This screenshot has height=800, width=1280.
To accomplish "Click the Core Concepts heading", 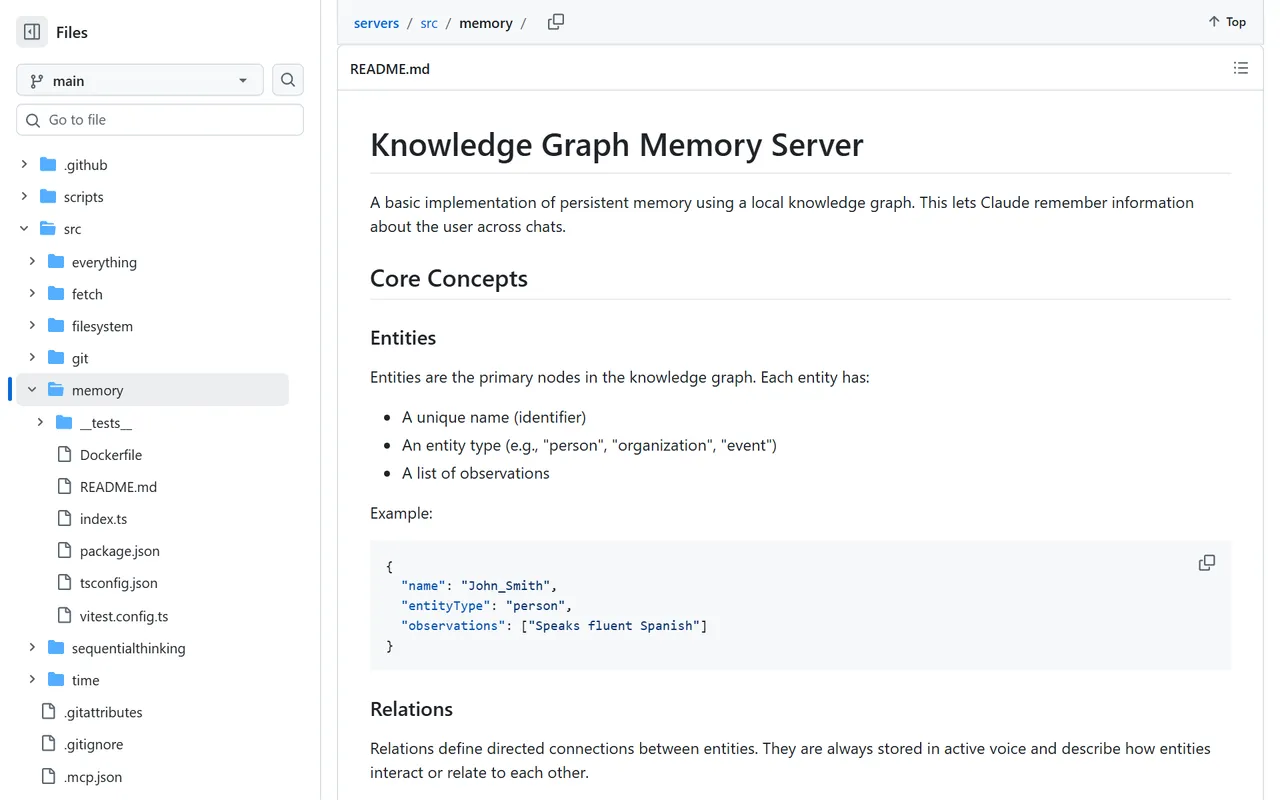I will 449,278.
